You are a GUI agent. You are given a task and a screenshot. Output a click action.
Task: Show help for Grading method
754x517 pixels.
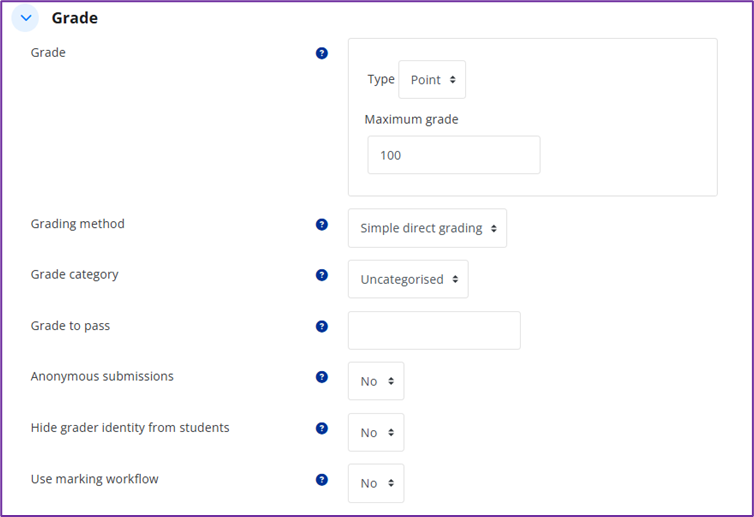click(322, 225)
